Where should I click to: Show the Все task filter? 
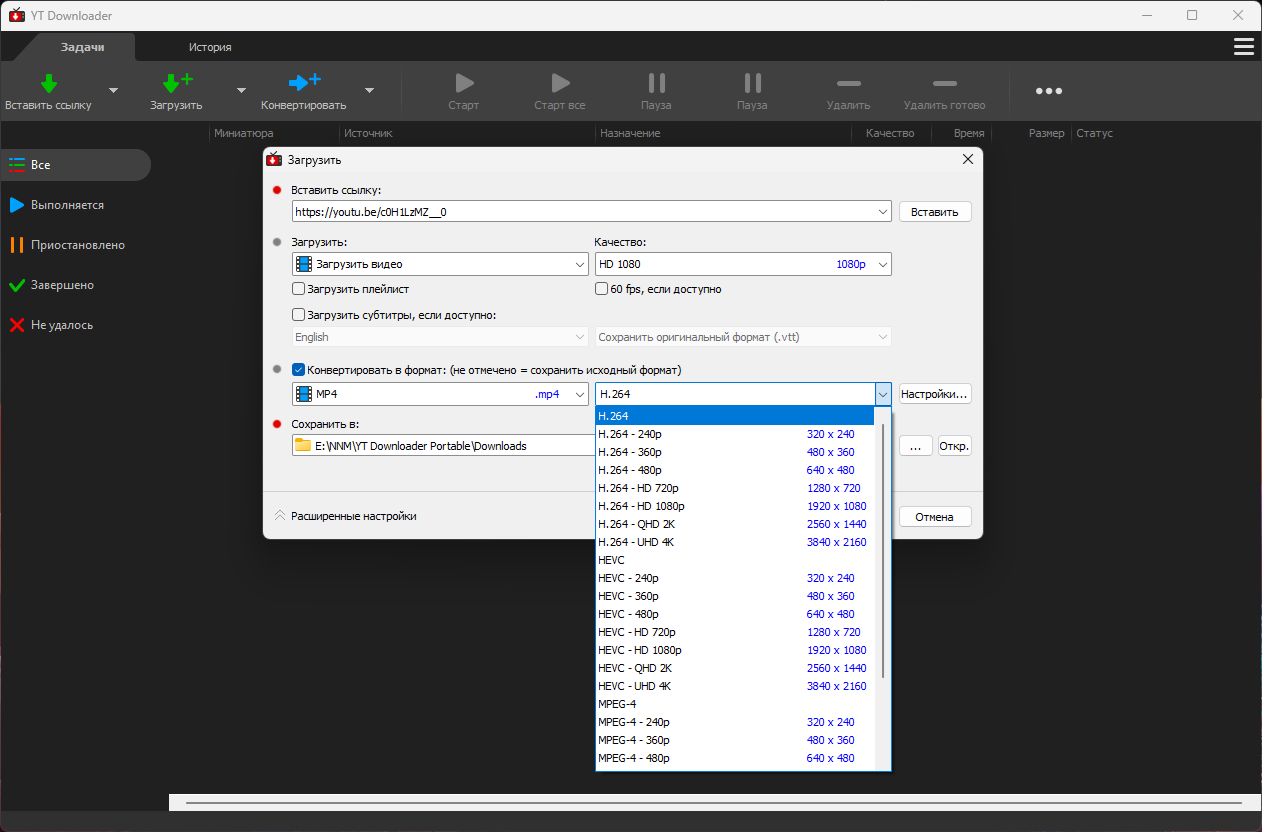coord(76,165)
